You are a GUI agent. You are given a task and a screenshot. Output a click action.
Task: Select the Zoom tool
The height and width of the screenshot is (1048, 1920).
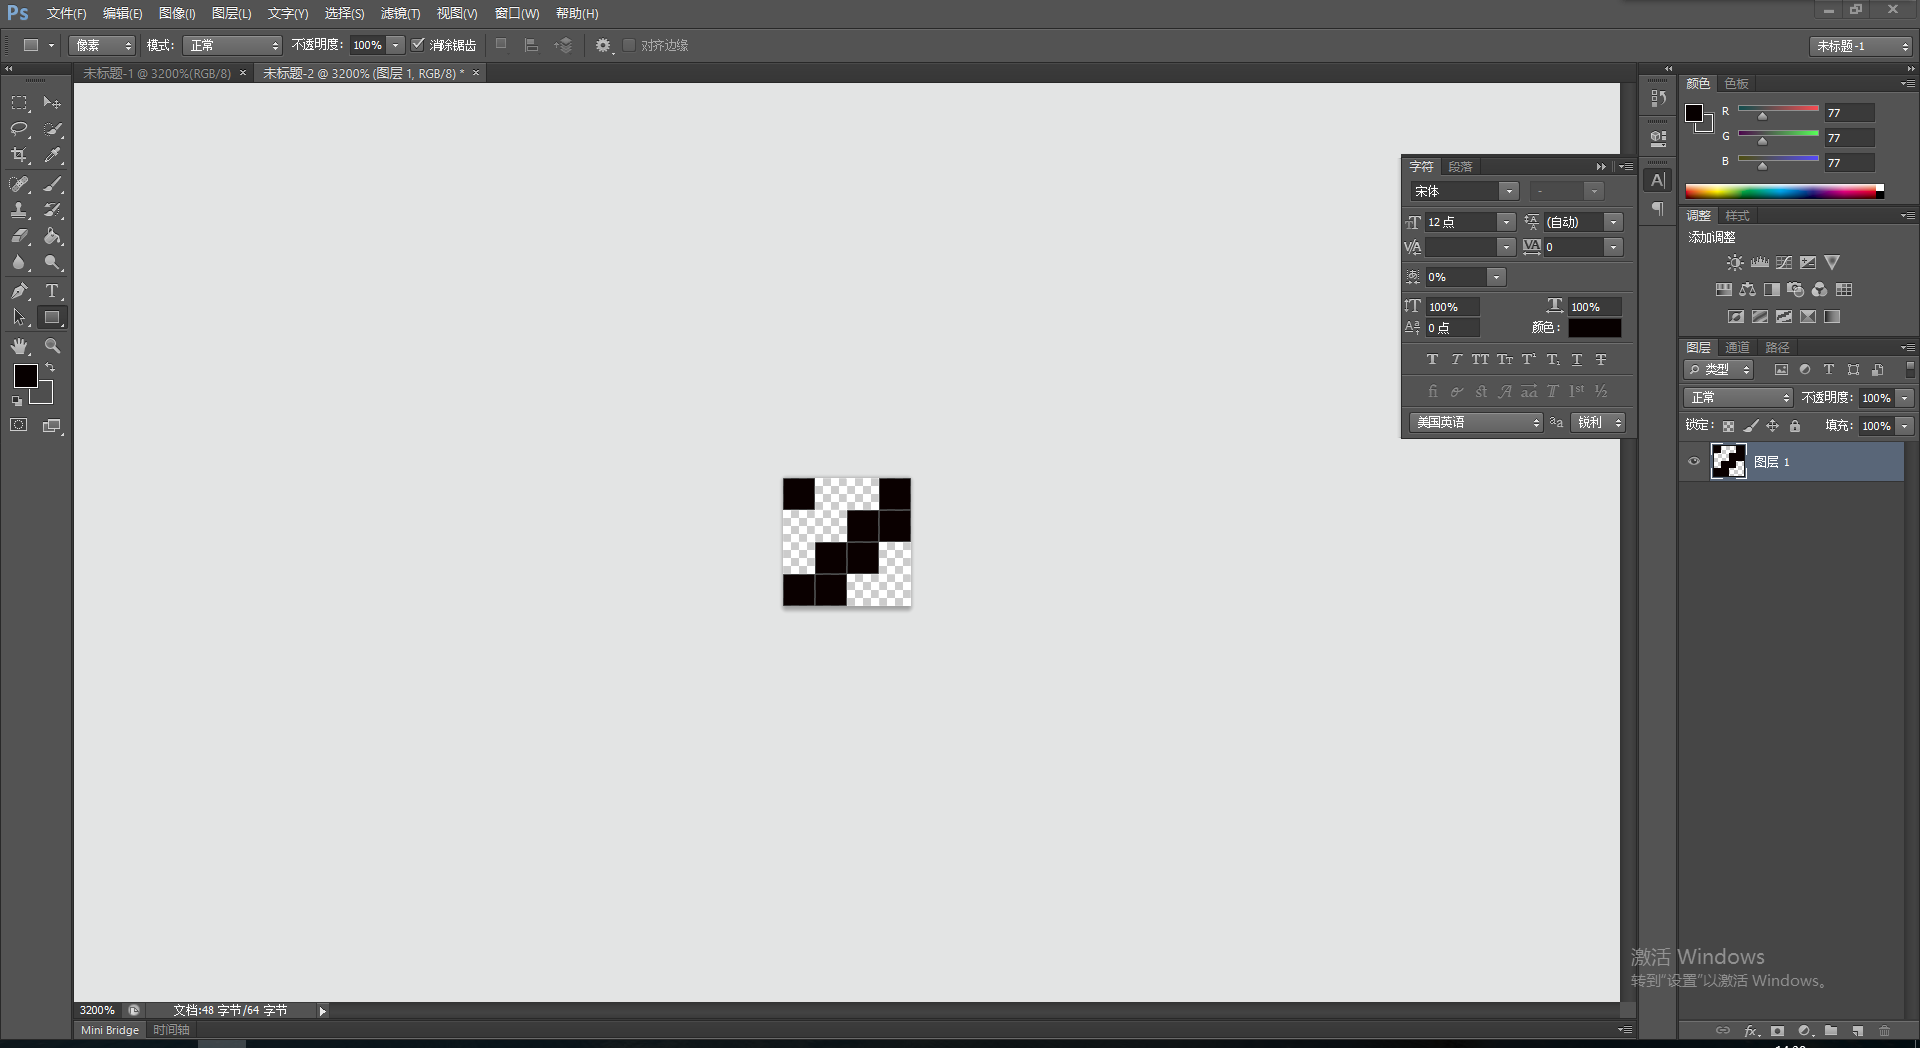click(52, 346)
